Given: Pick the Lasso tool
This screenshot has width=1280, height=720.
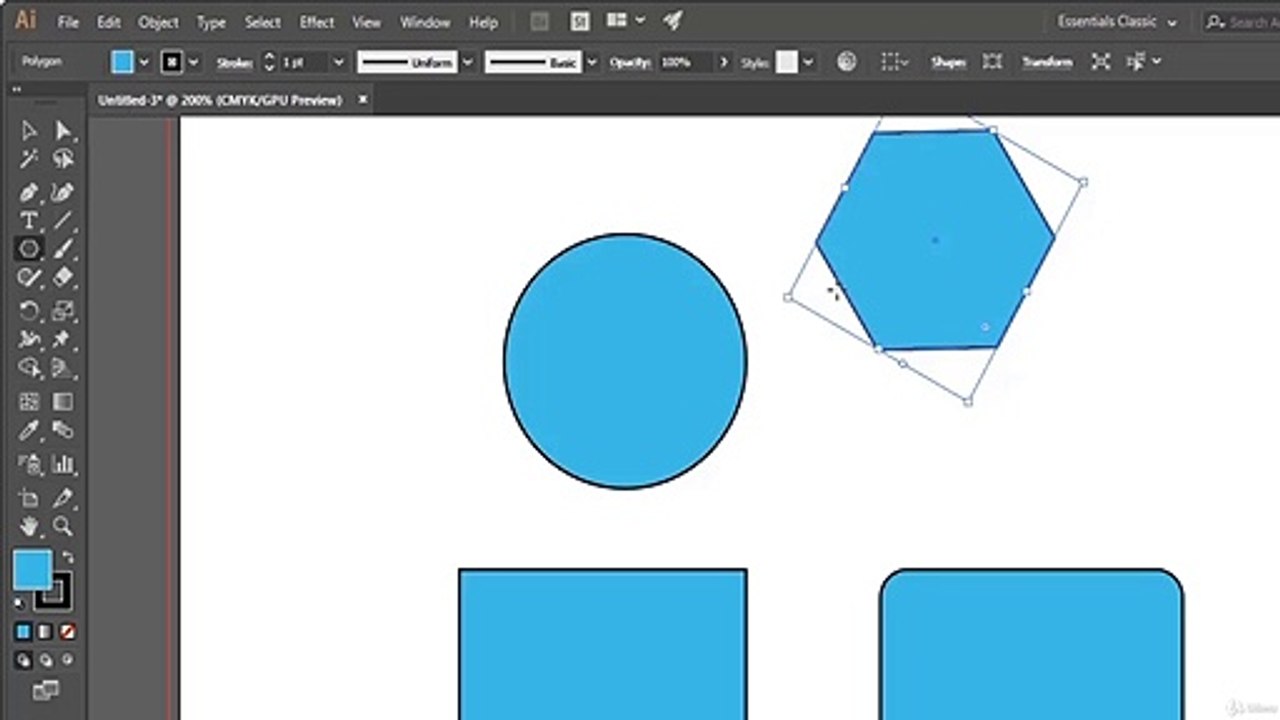Looking at the screenshot, I should [63, 160].
